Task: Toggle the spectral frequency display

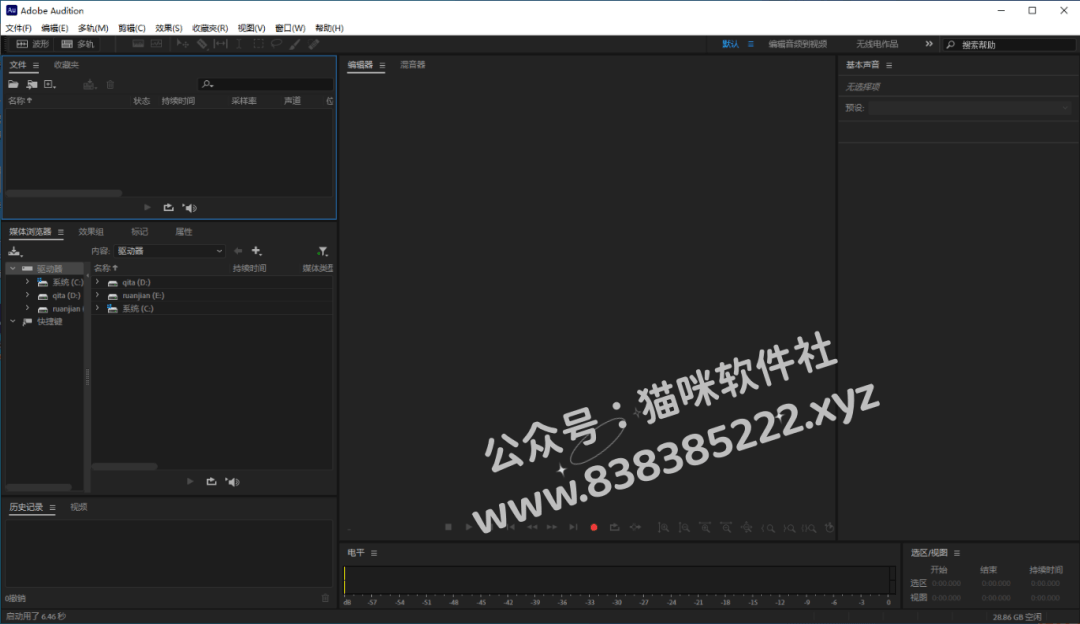Action: point(138,44)
